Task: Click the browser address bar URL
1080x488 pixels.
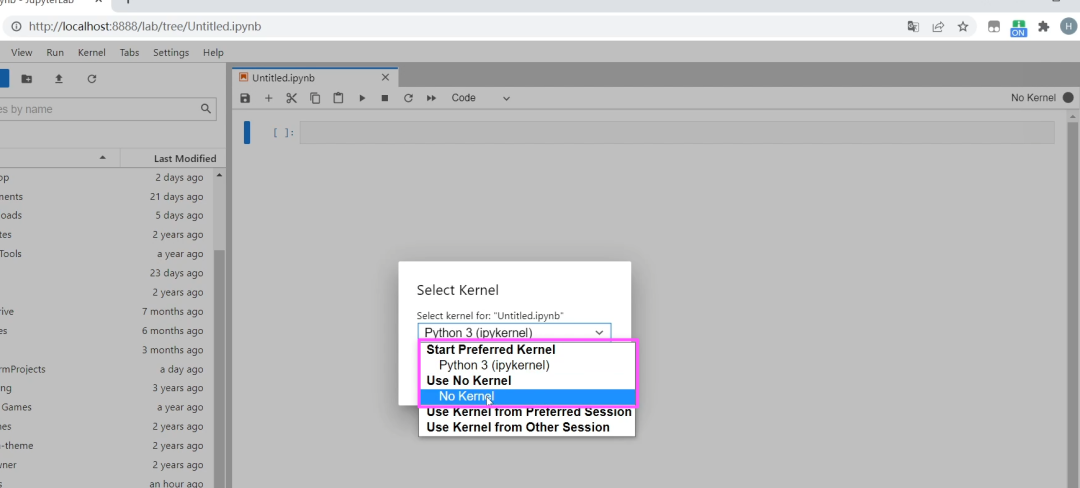Action: [x=145, y=27]
